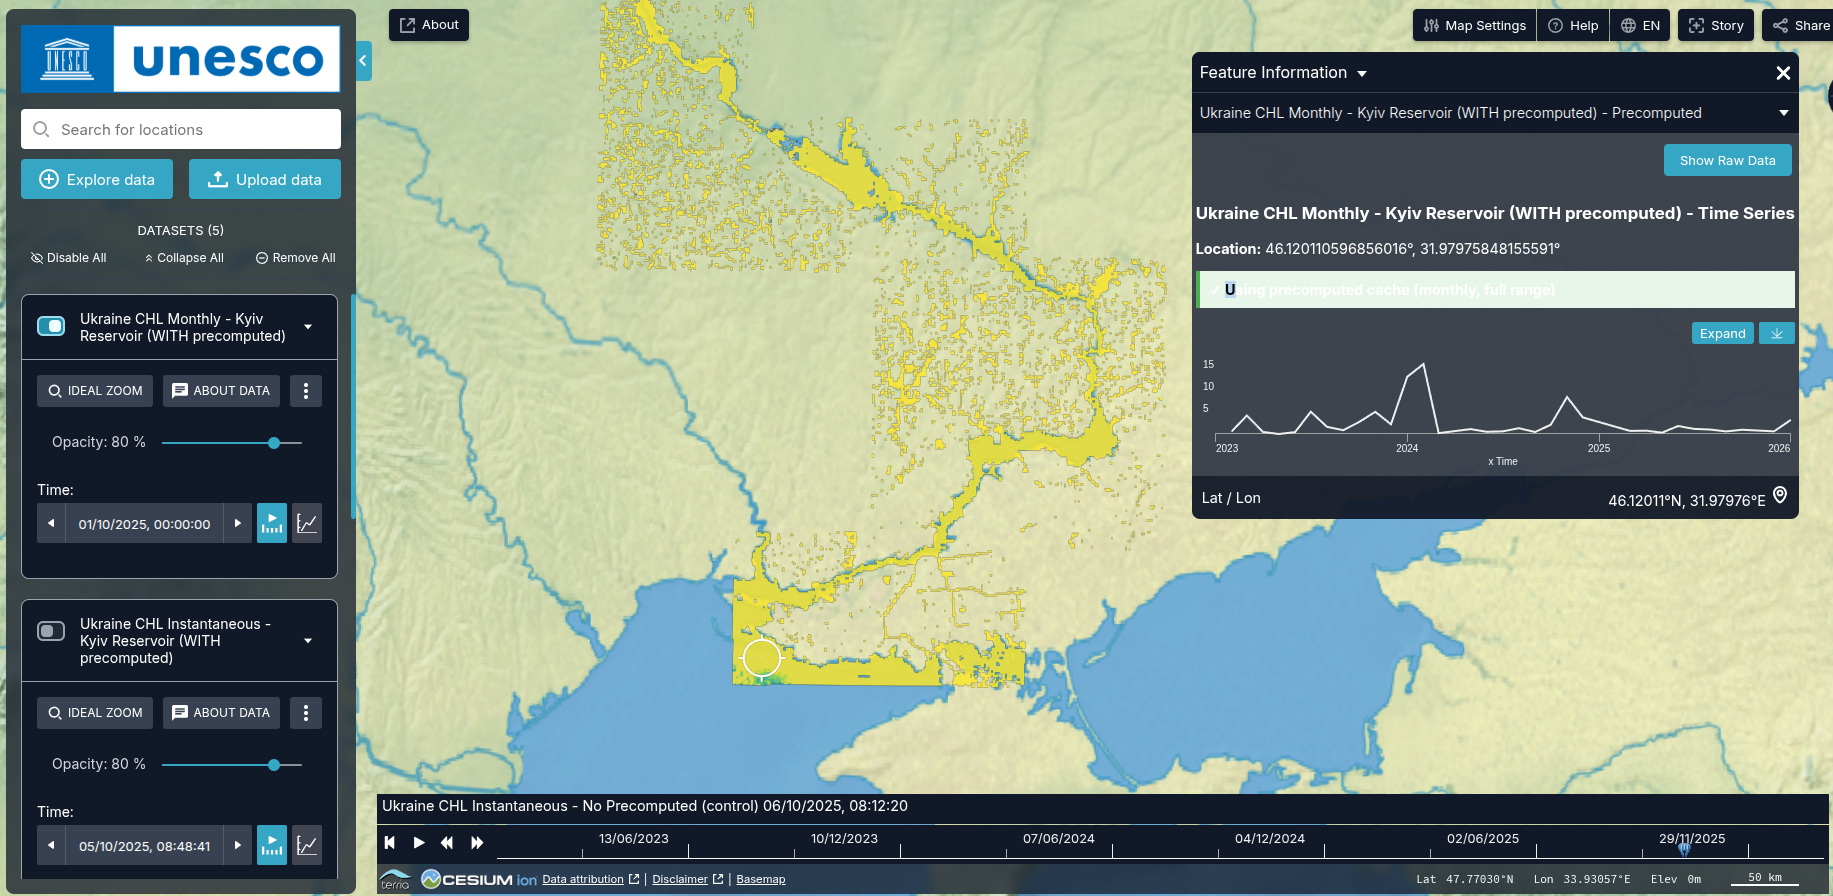Enable Ukraine CHL Instantaneous layer
Image resolution: width=1833 pixels, height=896 pixels.
[51, 631]
